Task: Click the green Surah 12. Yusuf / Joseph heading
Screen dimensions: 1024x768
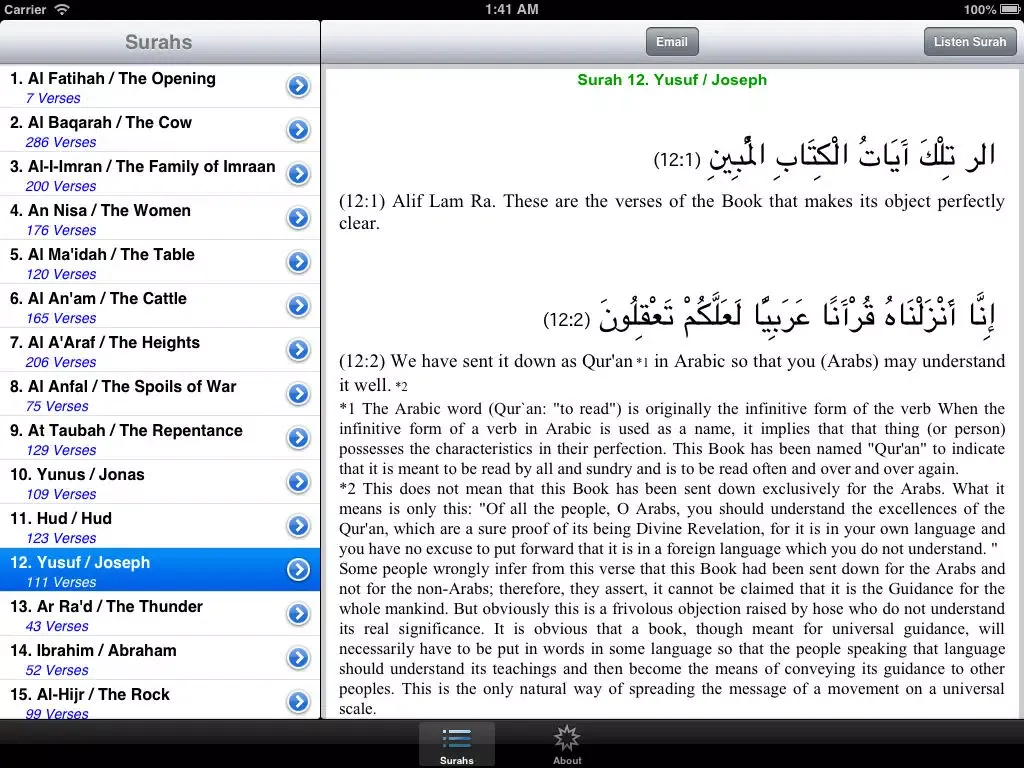Action: 672,80
